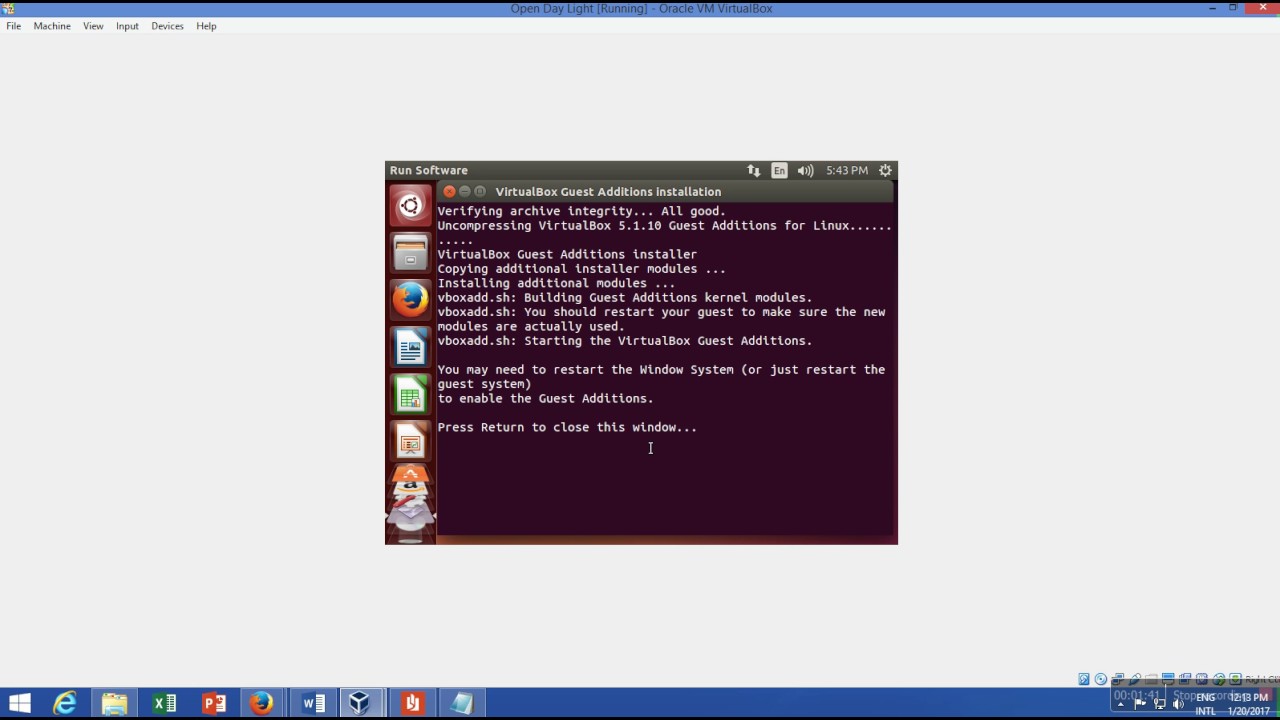Open Excel from the Windows taskbar
The image size is (1280, 720).
point(164,704)
